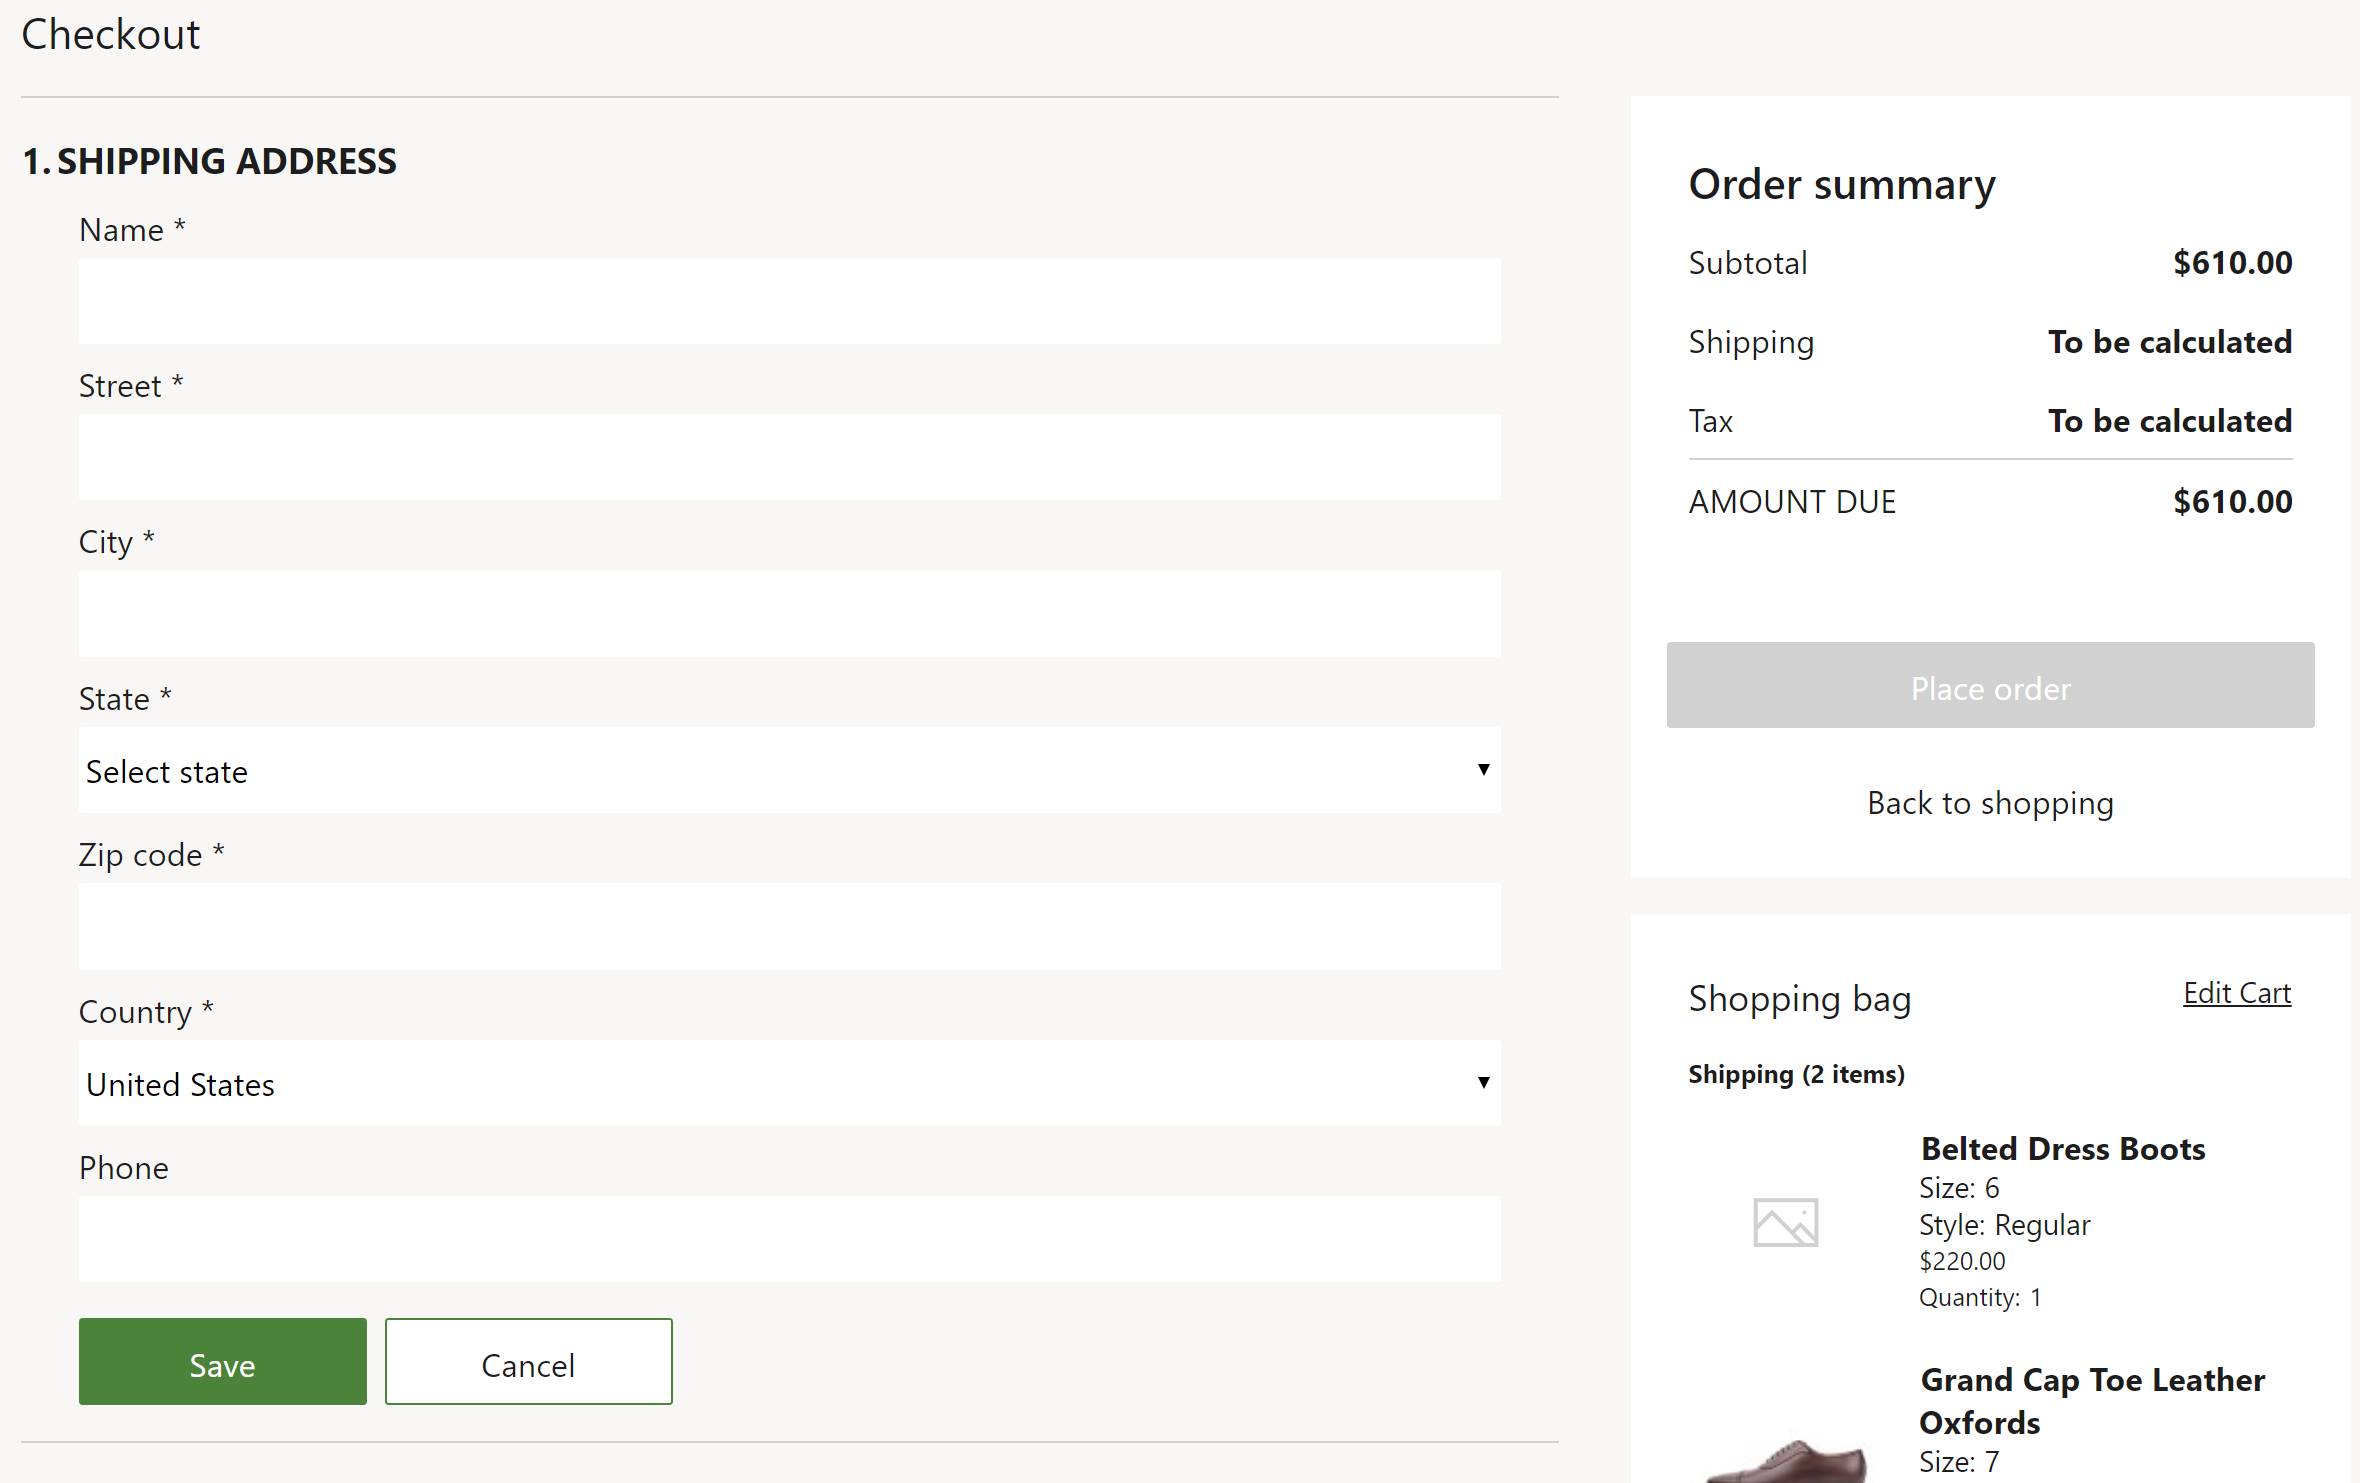Click the Checkout section header
2360x1483 pixels.
111,32
